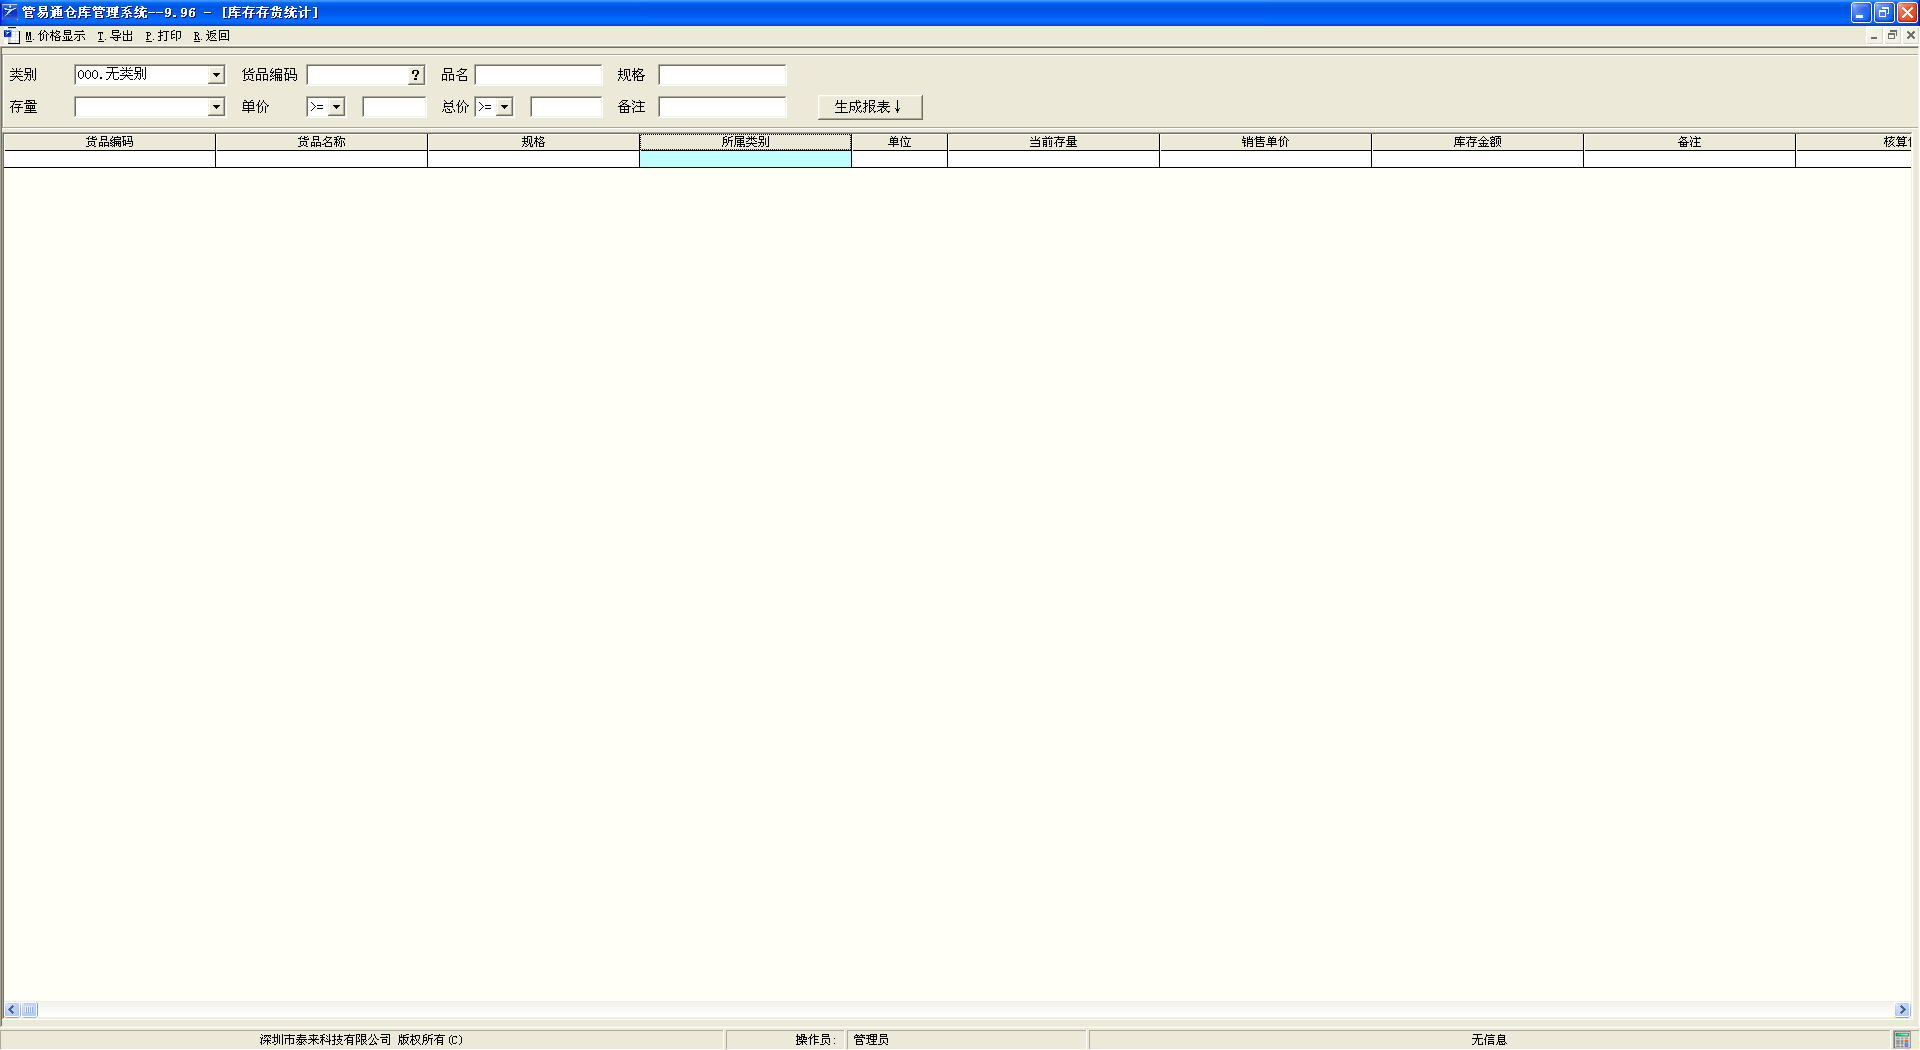Click the calculator icon in status bar

[x=1902, y=1040]
